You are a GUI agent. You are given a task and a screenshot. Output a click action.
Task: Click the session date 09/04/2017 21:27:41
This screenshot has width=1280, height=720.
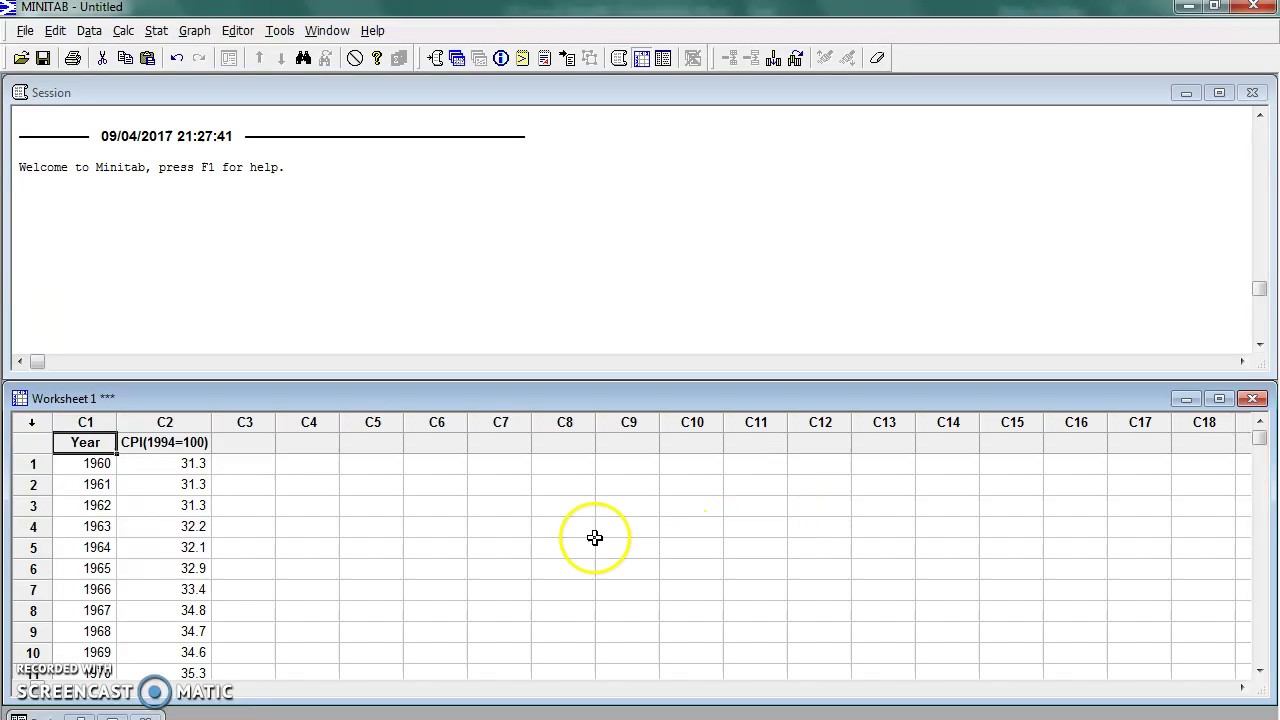click(166, 136)
